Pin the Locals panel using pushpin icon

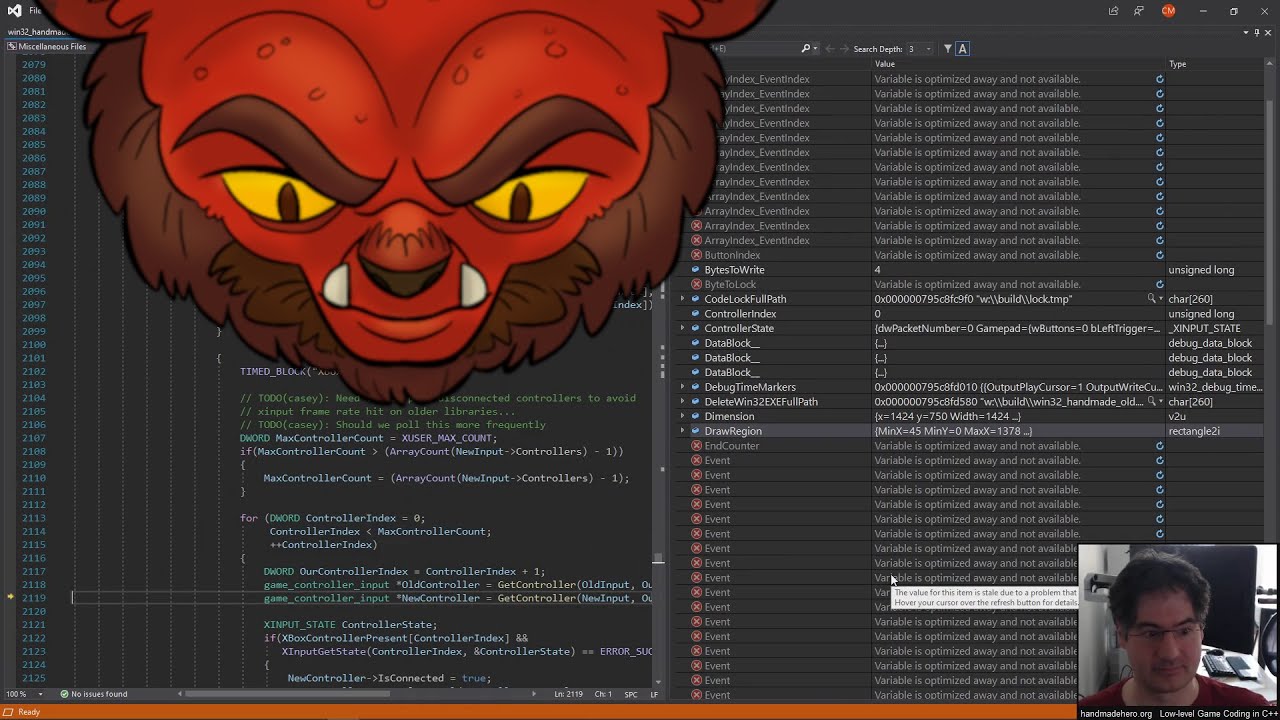tap(1257, 33)
